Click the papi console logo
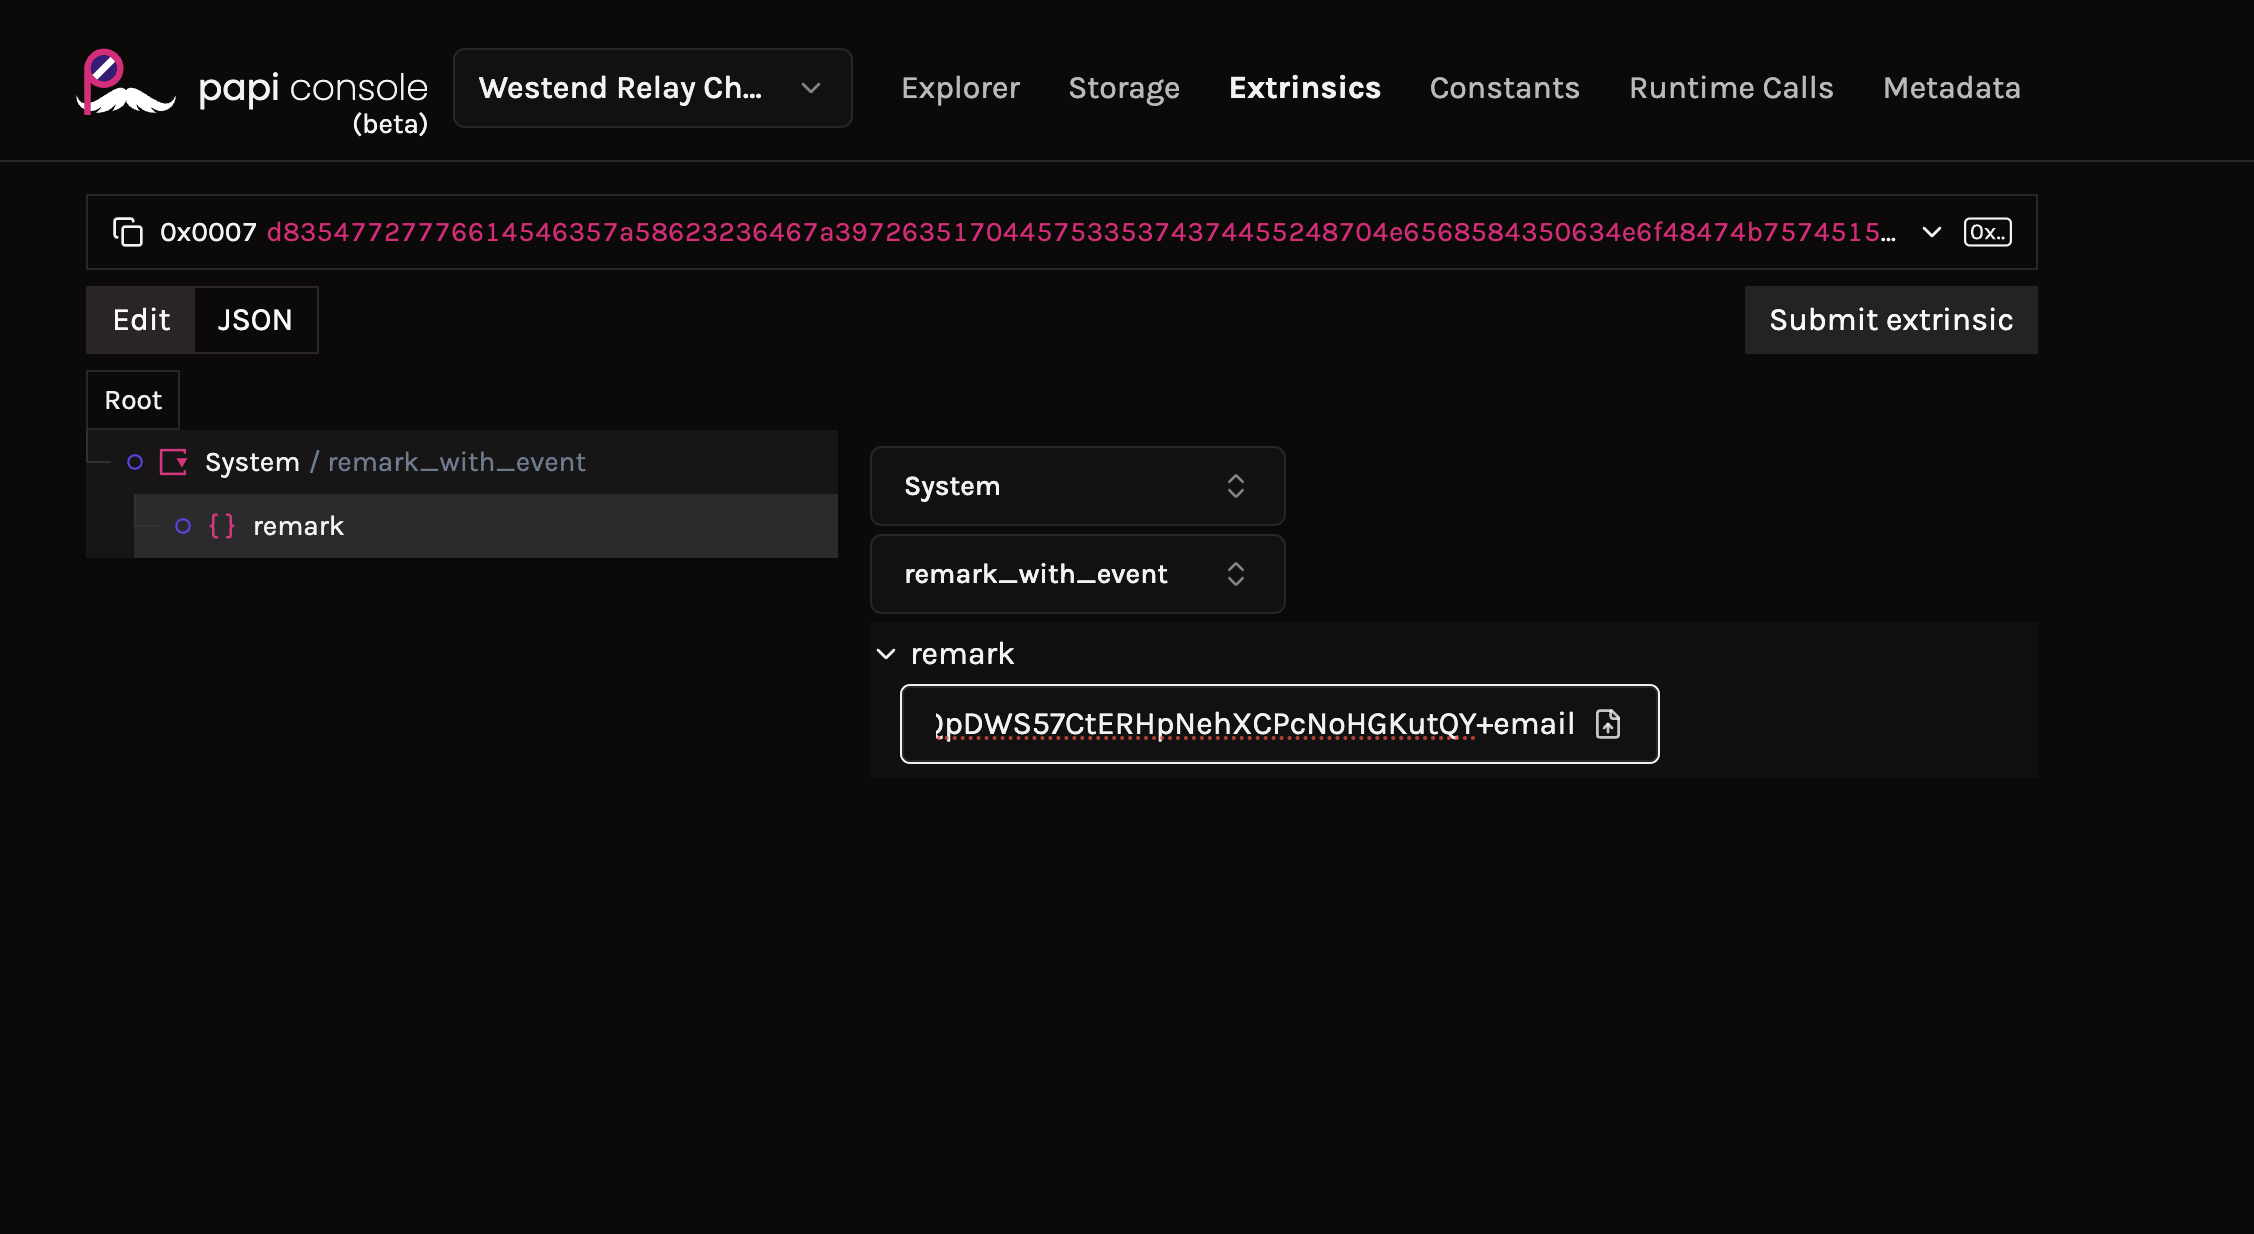This screenshot has width=2254, height=1234. point(252,88)
